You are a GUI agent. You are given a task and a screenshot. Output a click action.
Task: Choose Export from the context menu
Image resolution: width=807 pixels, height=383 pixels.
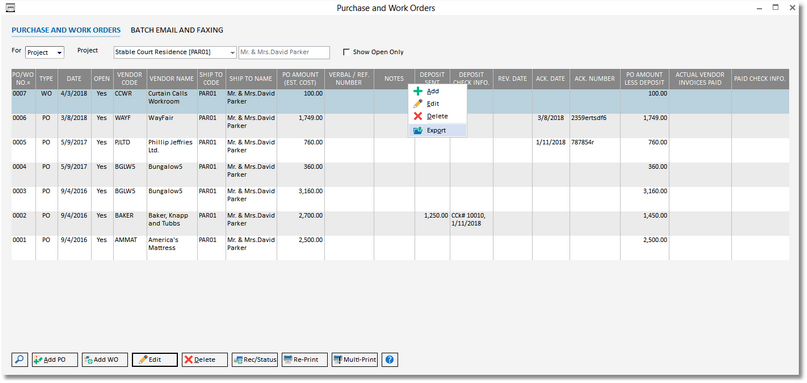point(437,130)
